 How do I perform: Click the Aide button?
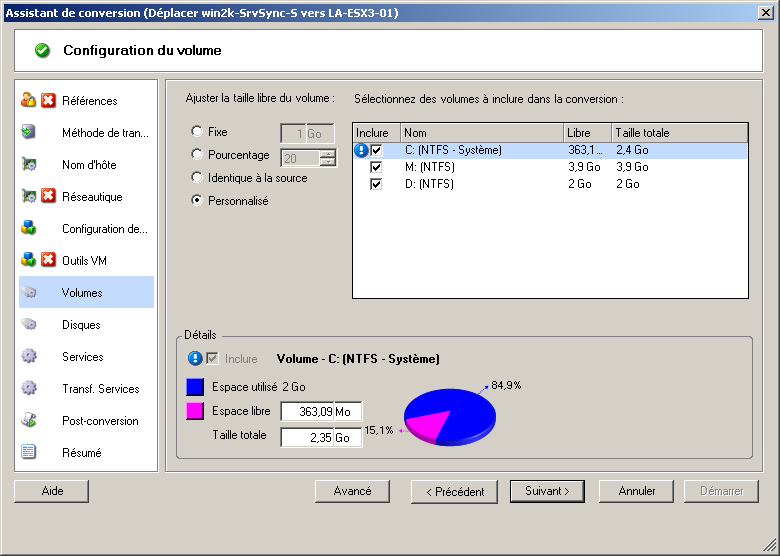click(52, 491)
